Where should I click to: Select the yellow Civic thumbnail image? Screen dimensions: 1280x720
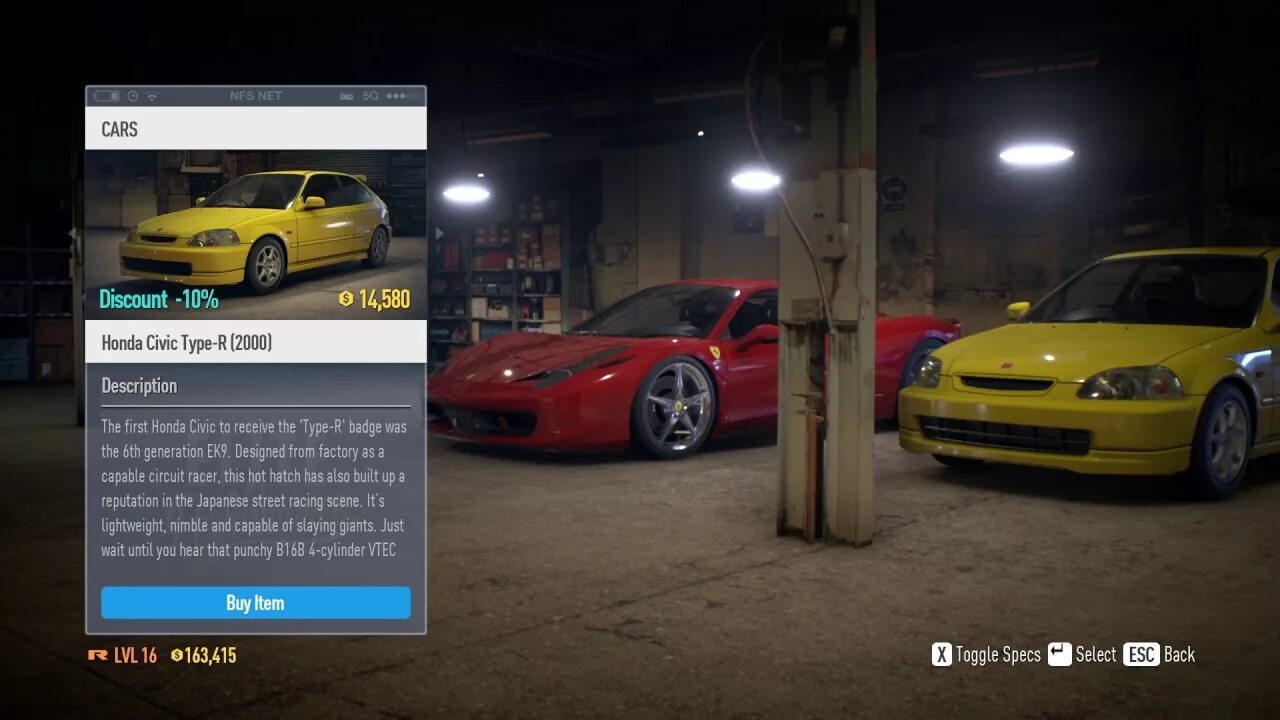pos(256,234)
